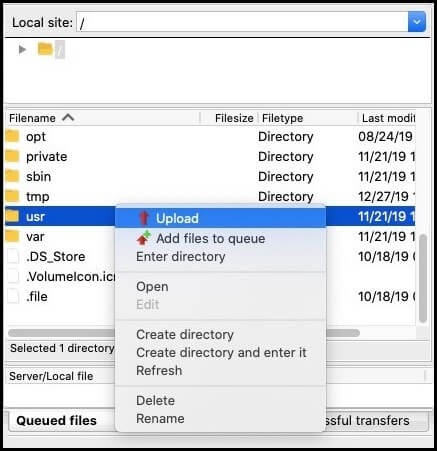437x451 pixels.
Task: Select the .DS_Store file icon
Action: [13, 256]
